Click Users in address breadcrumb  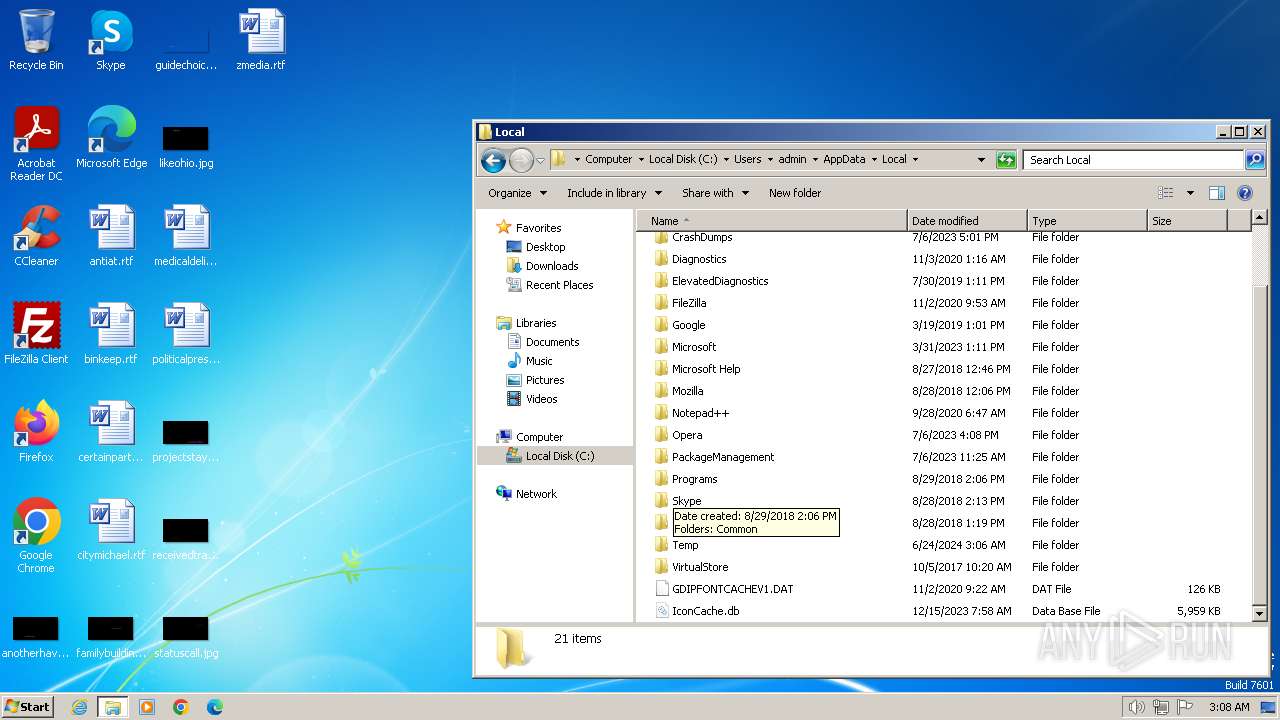pyautogui.click(x=747, y=160)
